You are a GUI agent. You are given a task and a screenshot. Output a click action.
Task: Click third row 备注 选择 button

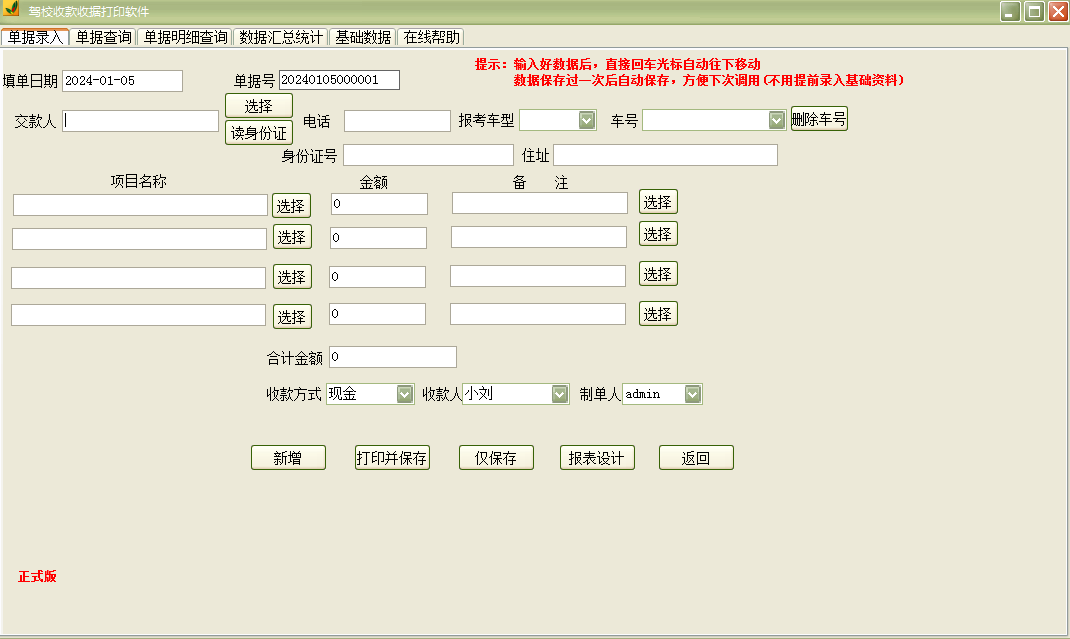pyautogui.click(x=659, y=274)
